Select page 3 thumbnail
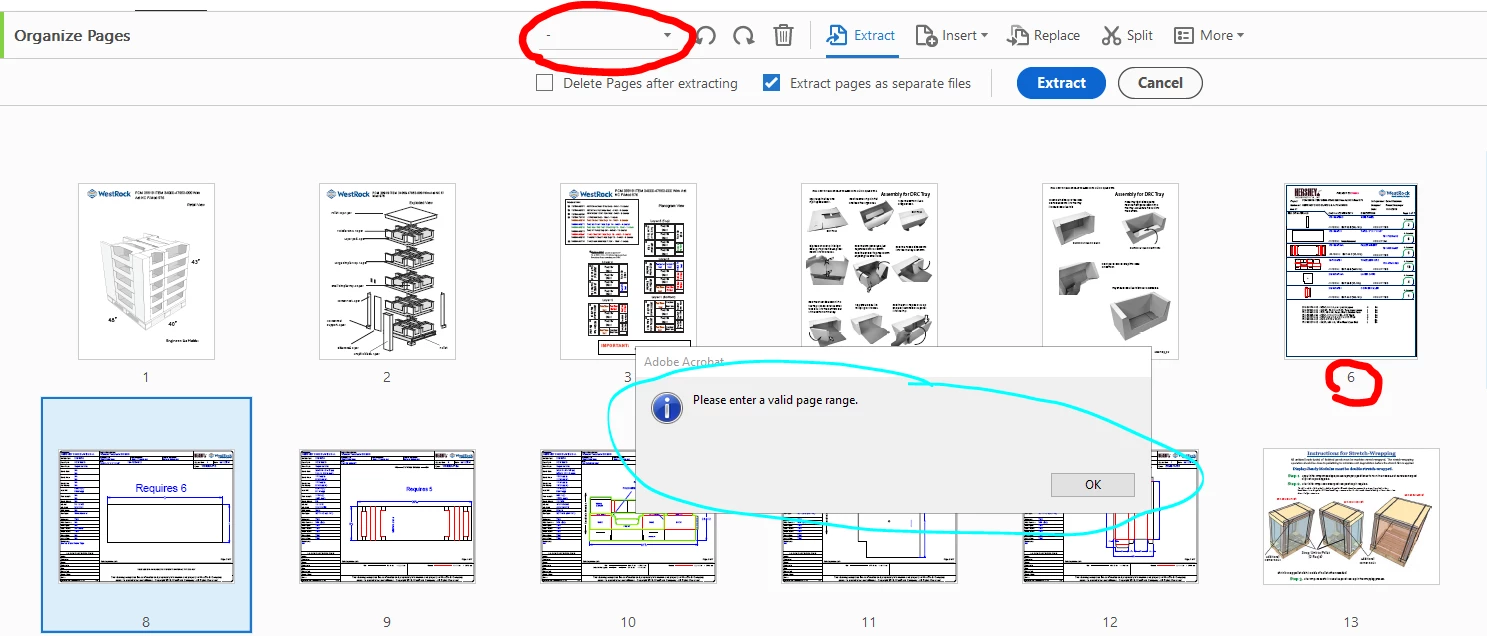 point(628,271)
